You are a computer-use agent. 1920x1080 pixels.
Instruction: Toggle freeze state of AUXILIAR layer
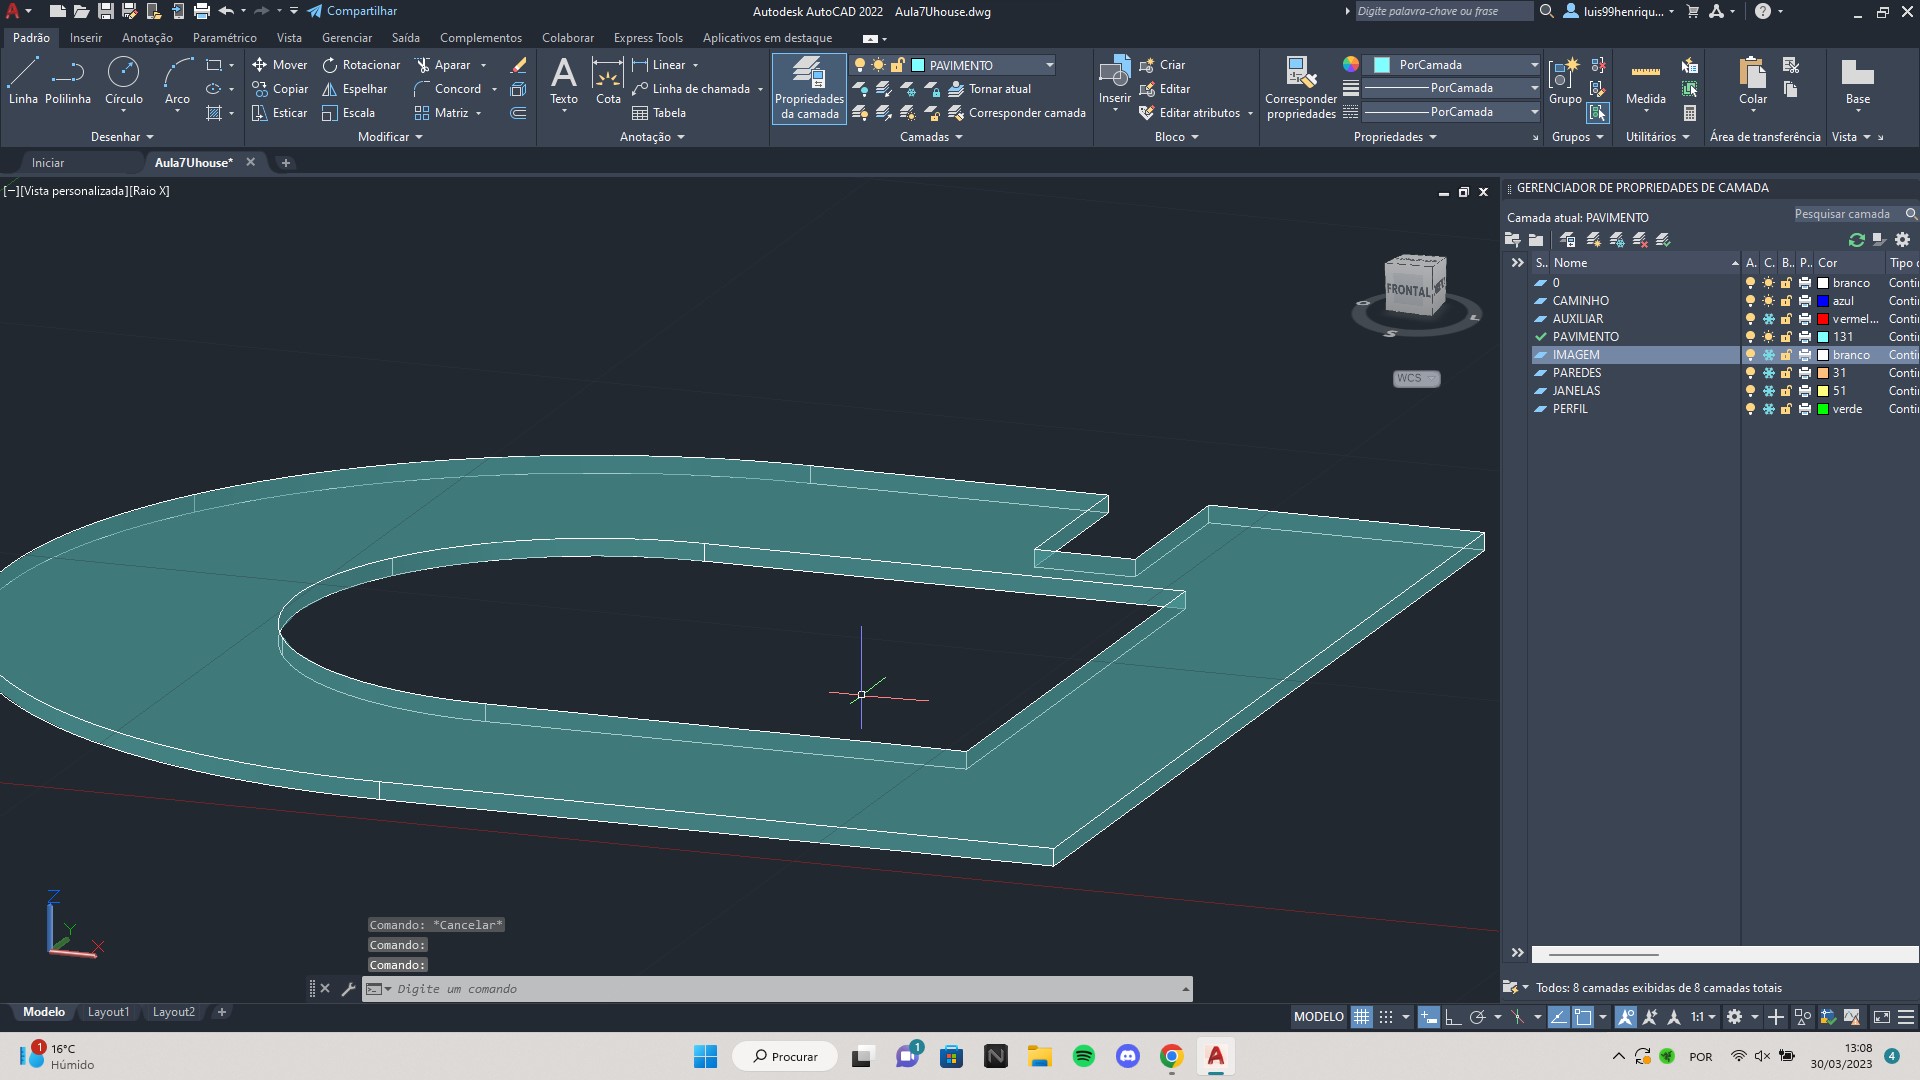point(1768,319)
